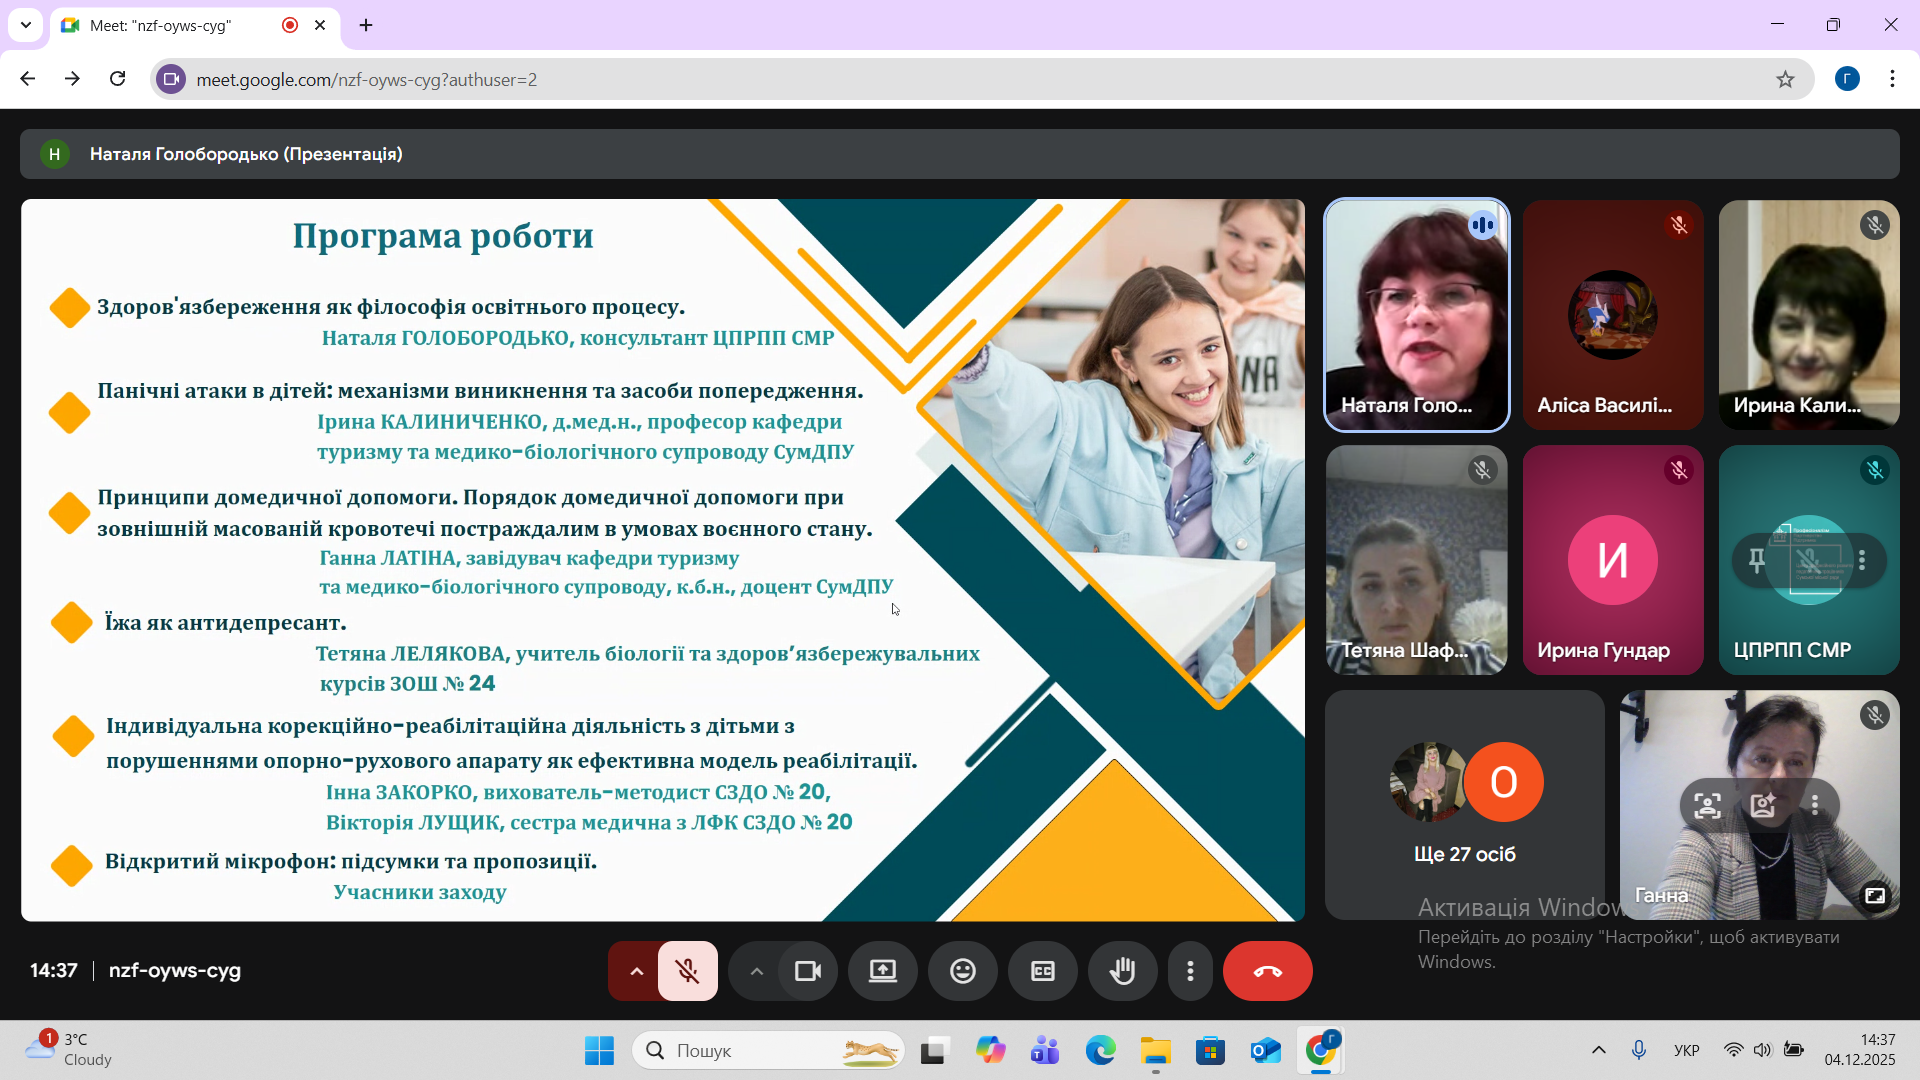Toggle the muted microphone button

687,971
